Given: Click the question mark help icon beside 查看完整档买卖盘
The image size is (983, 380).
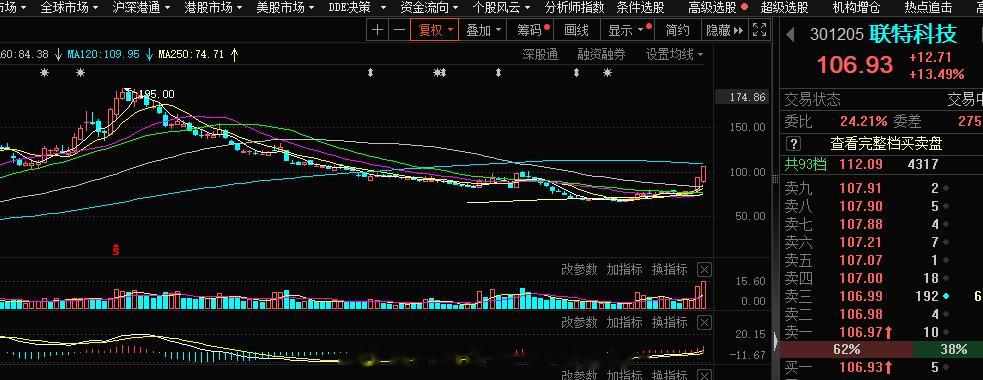Looking at the screenshot, I should [x=794, y=144].
